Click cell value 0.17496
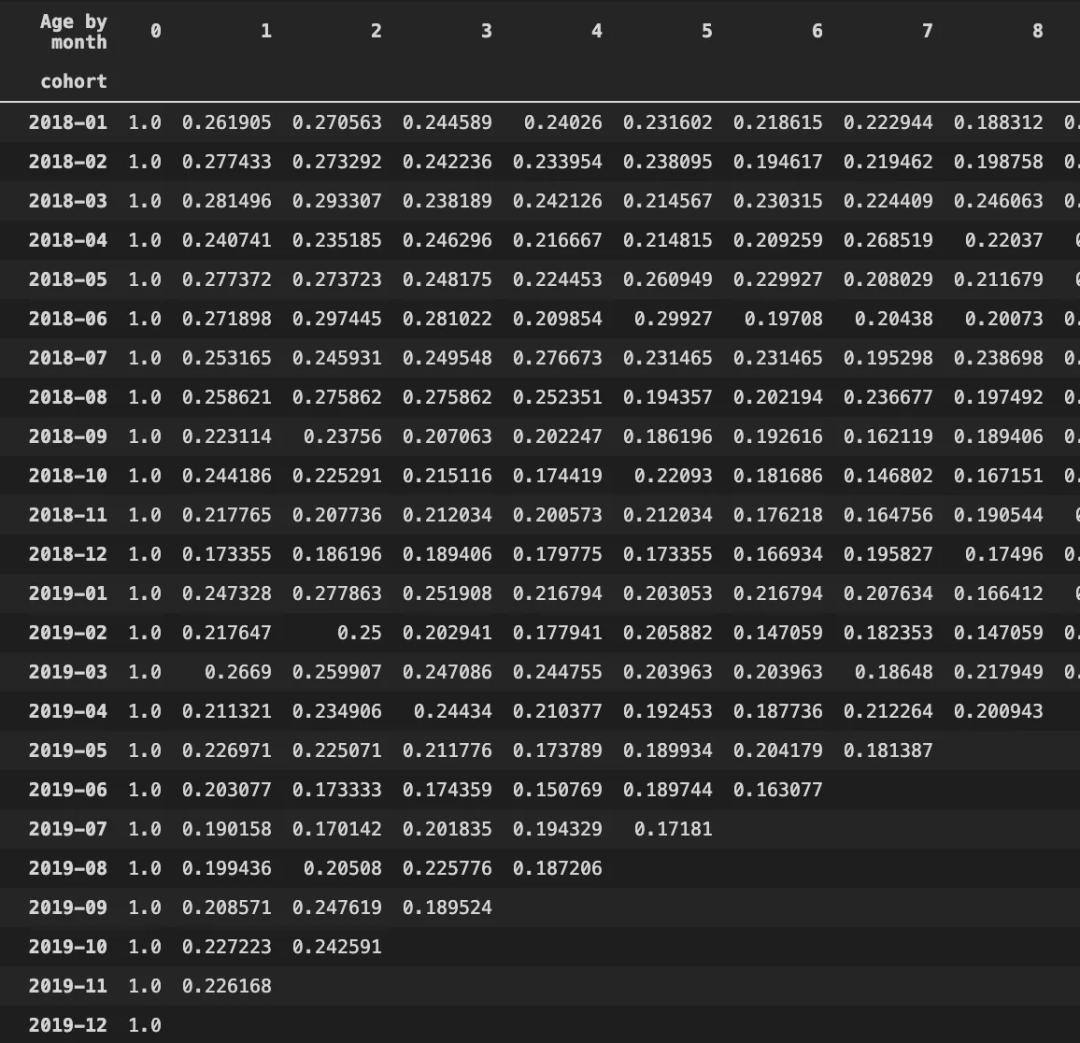Viewport: 1080px width, 1043px height. [1004, 555]
